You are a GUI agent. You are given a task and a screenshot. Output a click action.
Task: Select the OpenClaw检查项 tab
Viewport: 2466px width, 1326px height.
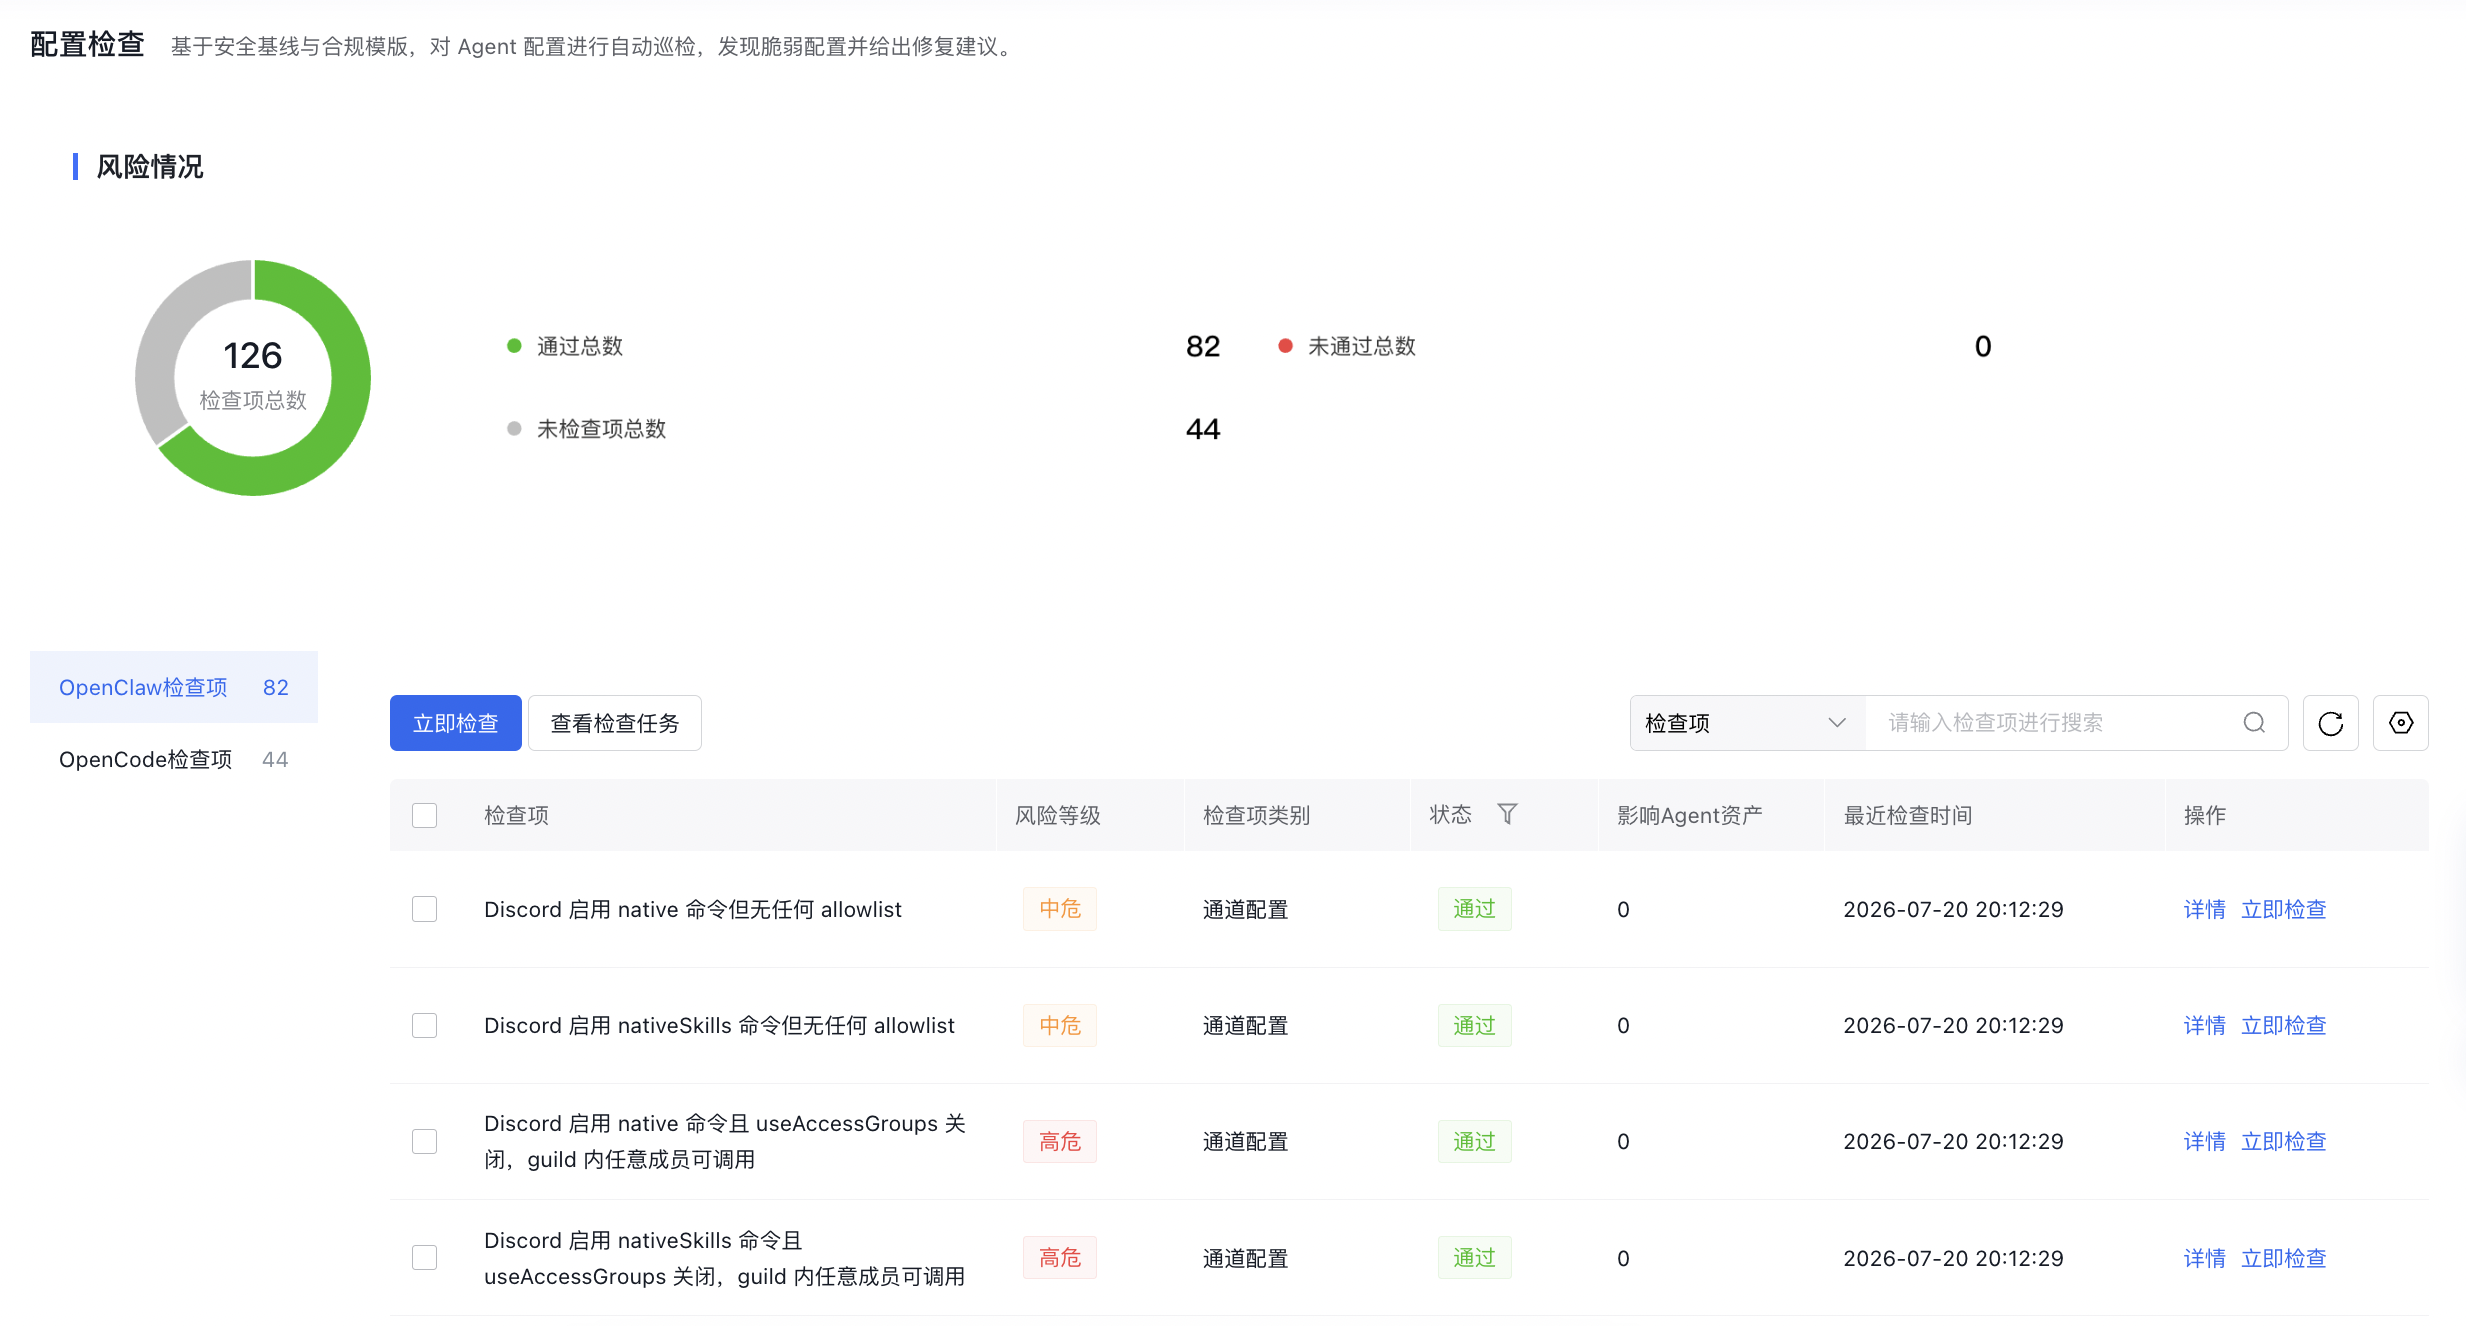click(x=174, y=687)
